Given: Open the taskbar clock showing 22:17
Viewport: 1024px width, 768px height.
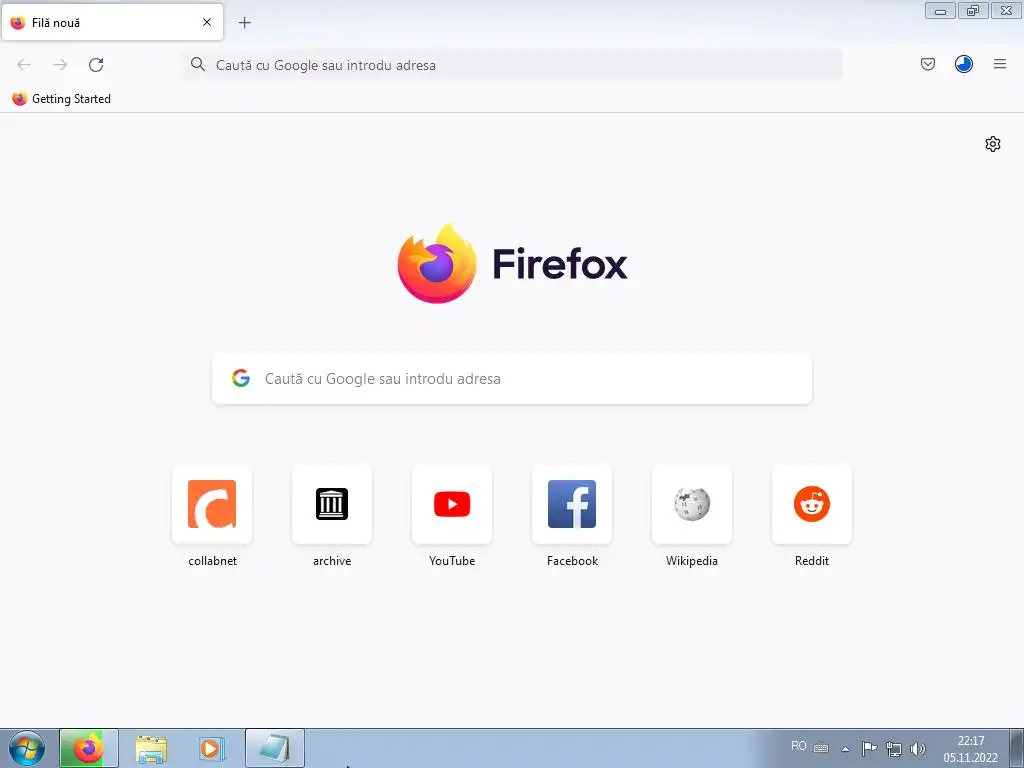Looking at the screenshot, I should click(x=970, y=749).
